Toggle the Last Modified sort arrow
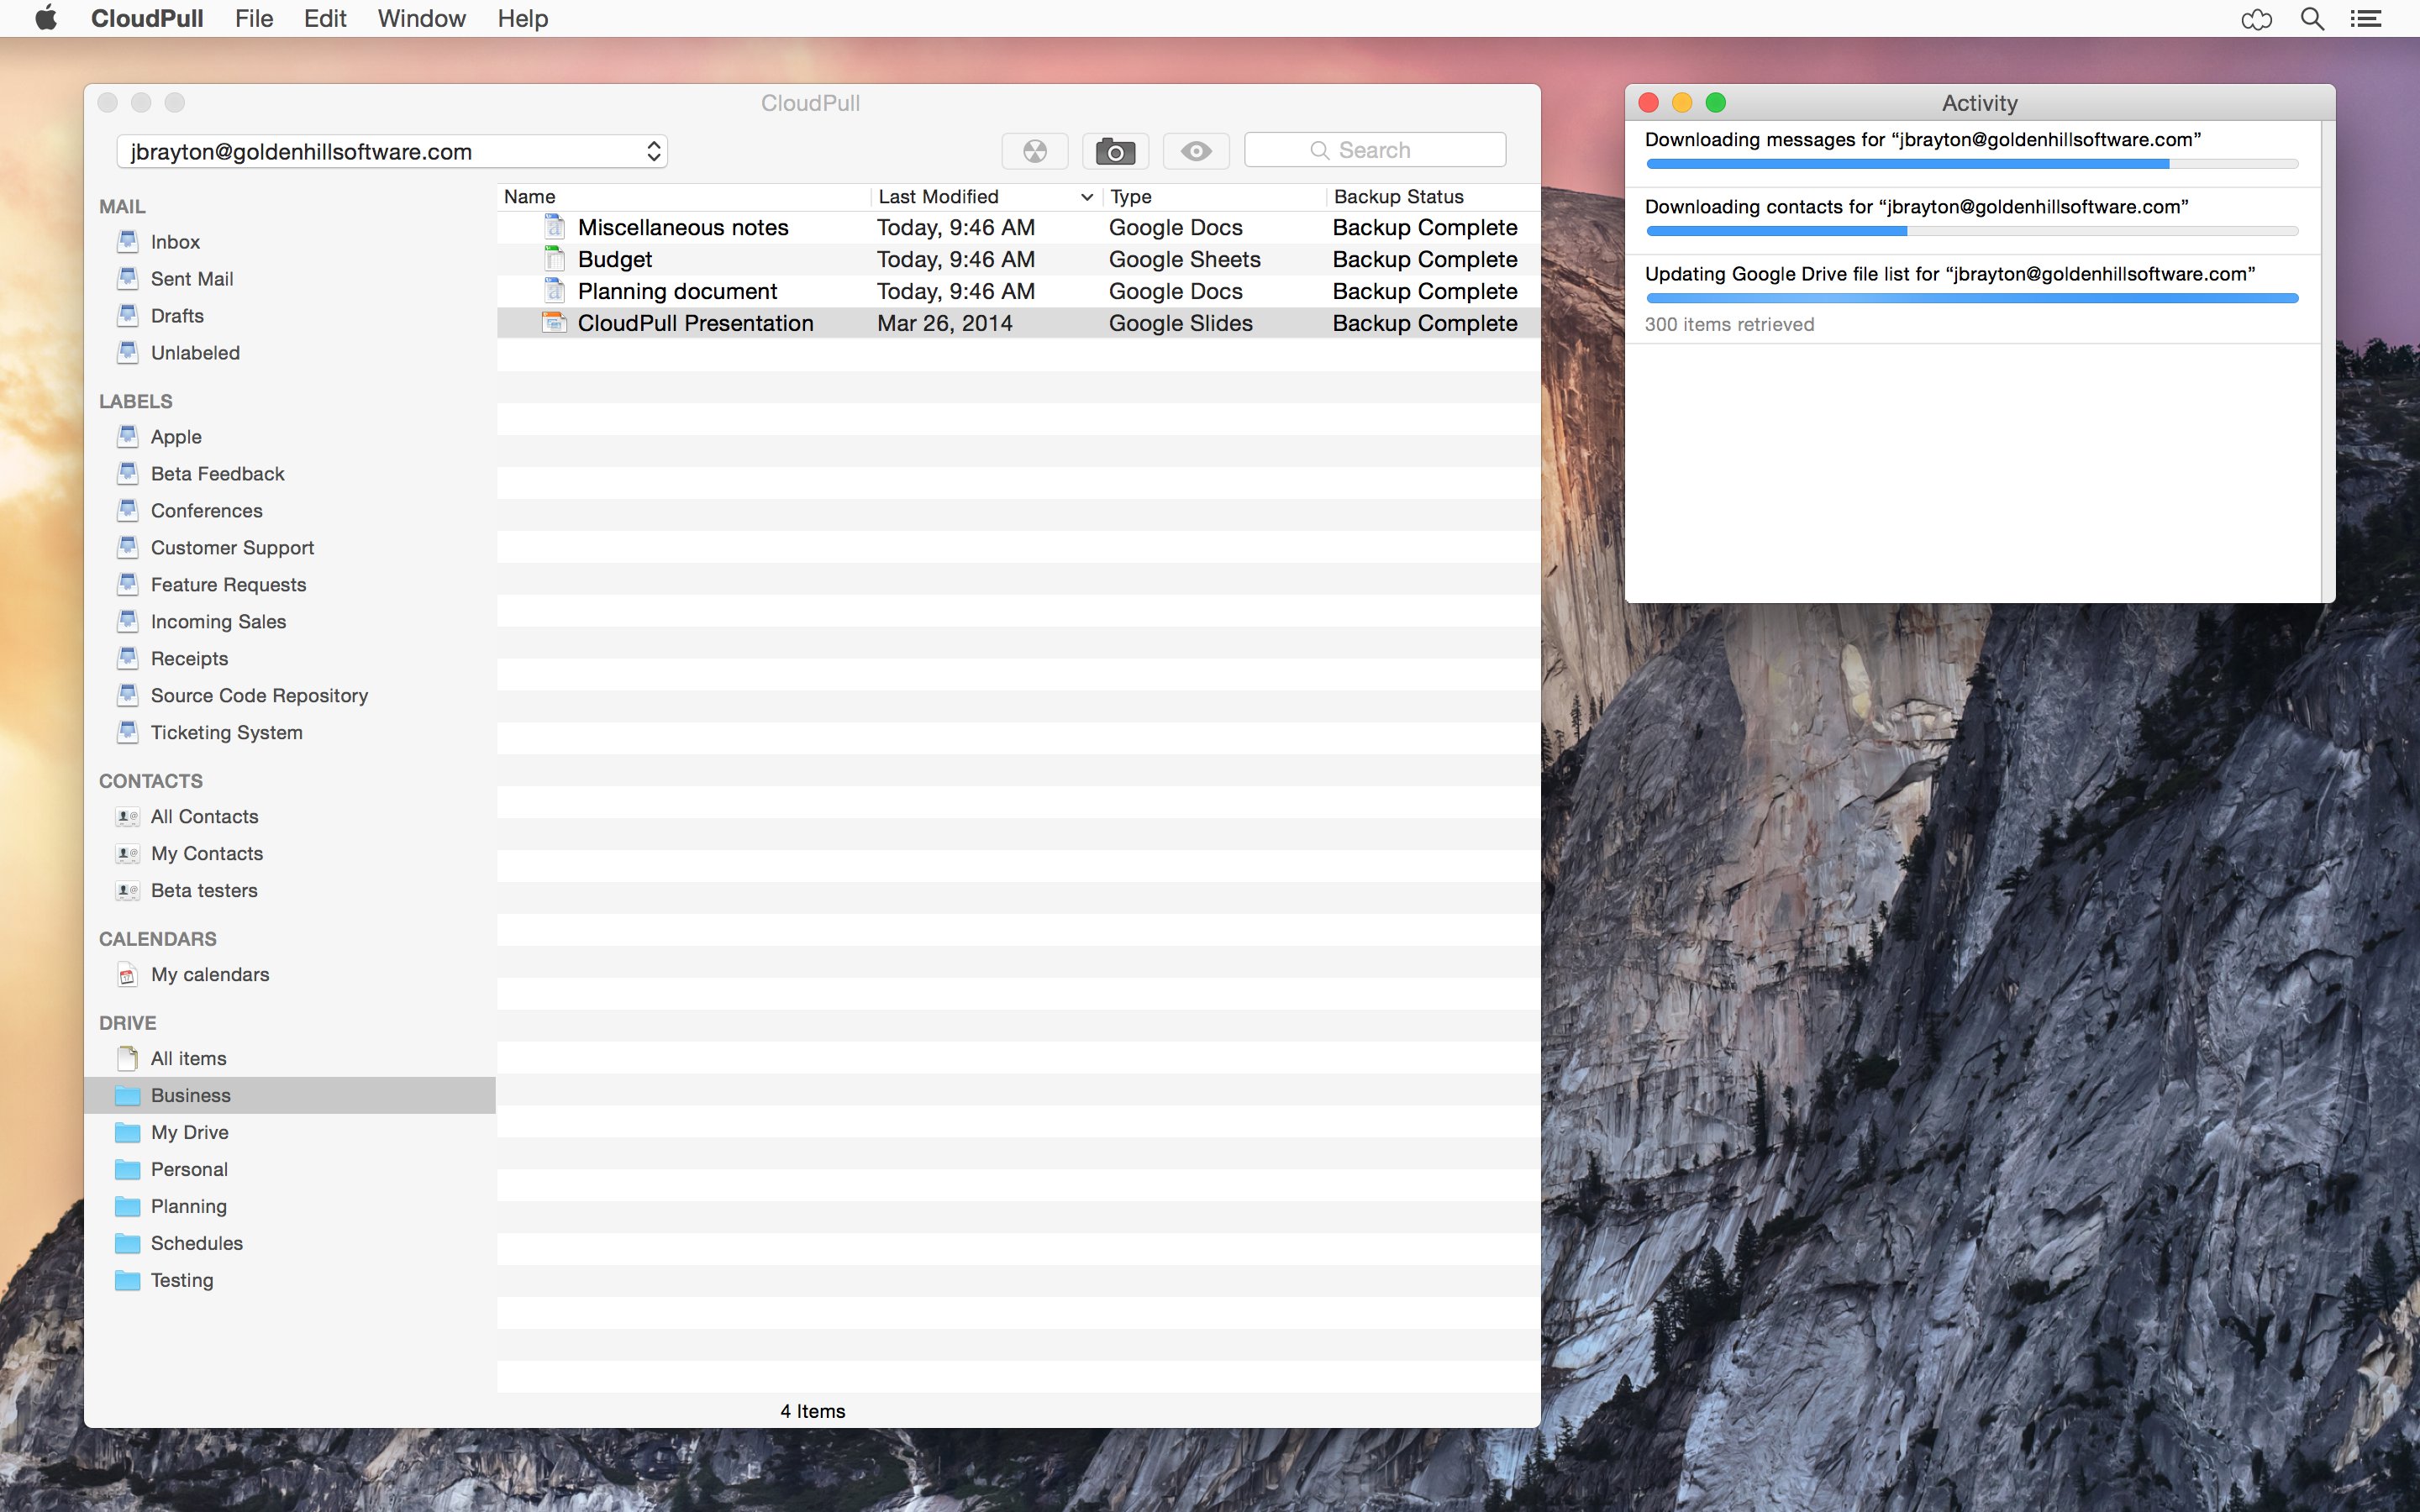 pos(1086,197)
